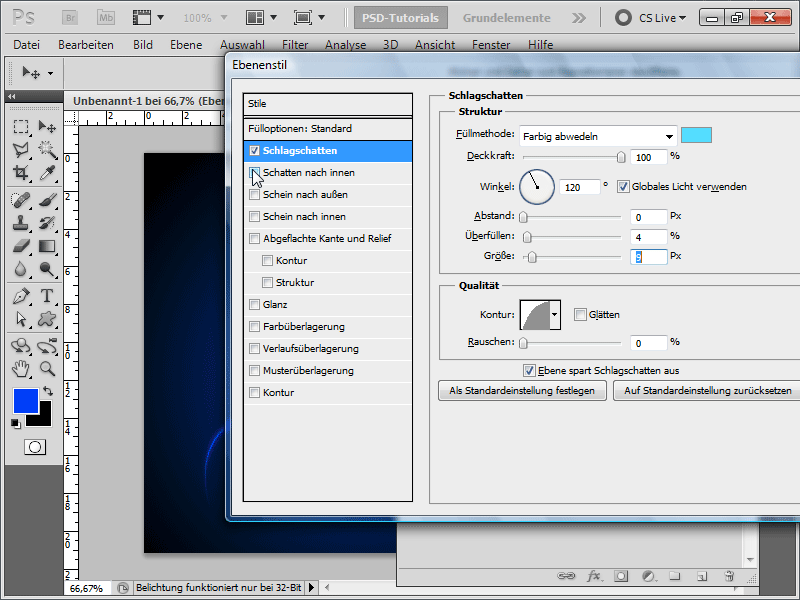
Task: Open the Ebene menu
Action: (x=186, y=45)
